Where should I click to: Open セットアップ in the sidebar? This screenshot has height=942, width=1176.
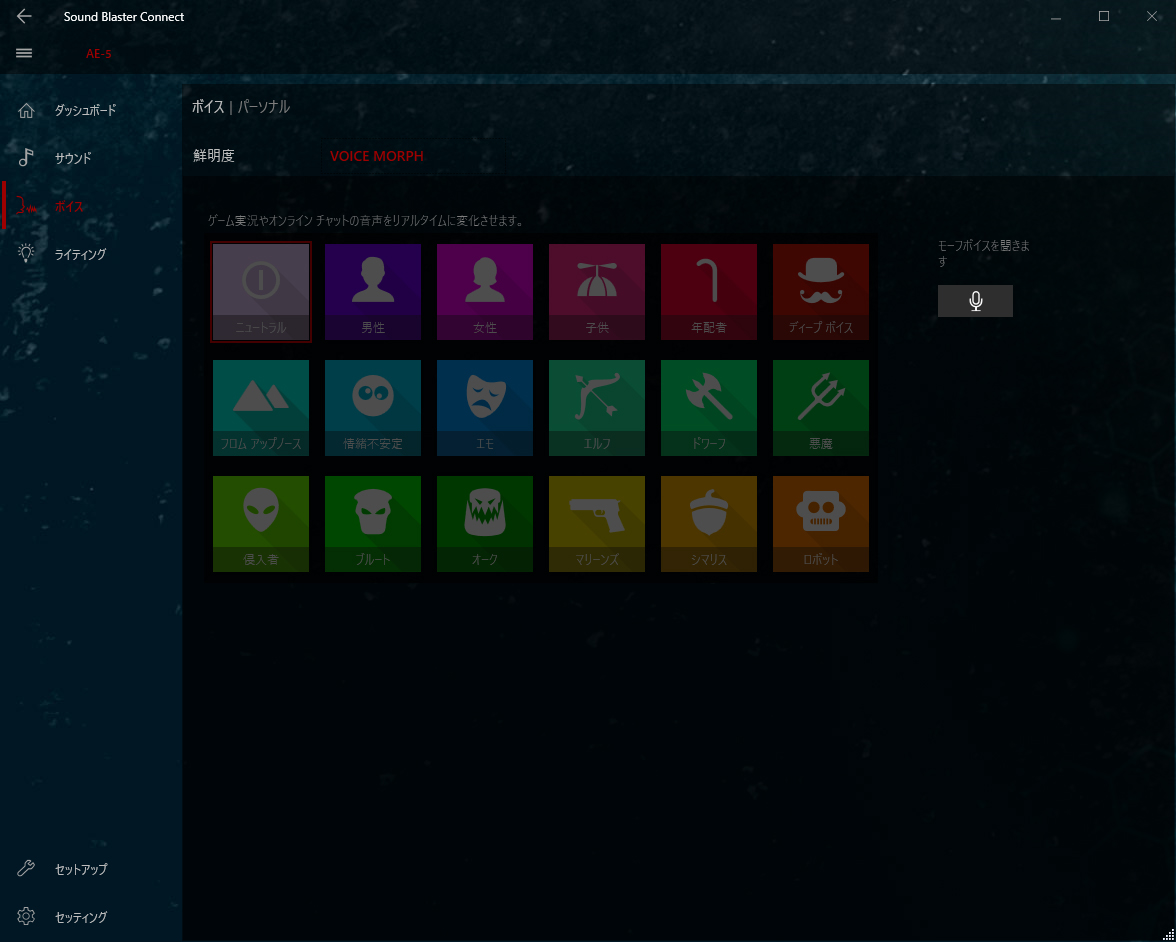point(91,869)
